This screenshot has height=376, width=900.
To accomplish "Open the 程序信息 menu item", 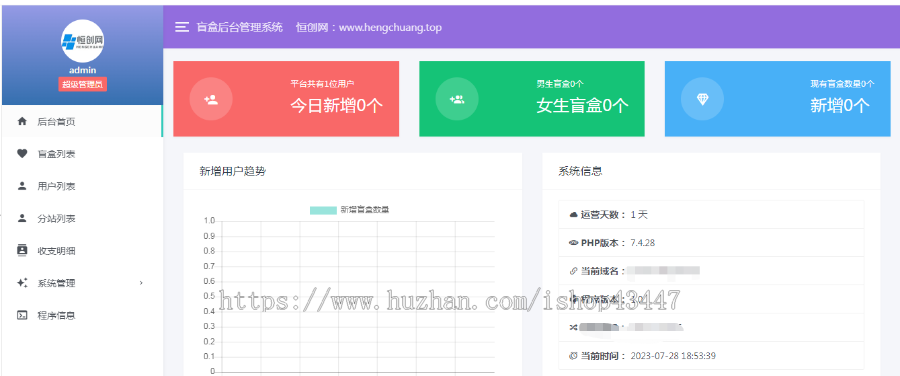I will (82, 315).
